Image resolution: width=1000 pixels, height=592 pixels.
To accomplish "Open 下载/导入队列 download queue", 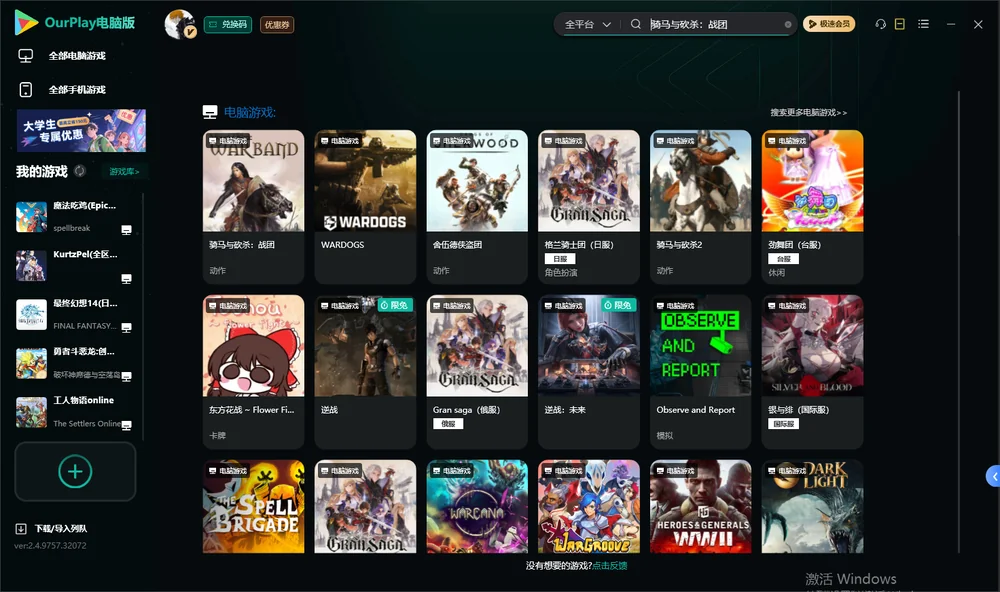I will click(x=52, y=528).
